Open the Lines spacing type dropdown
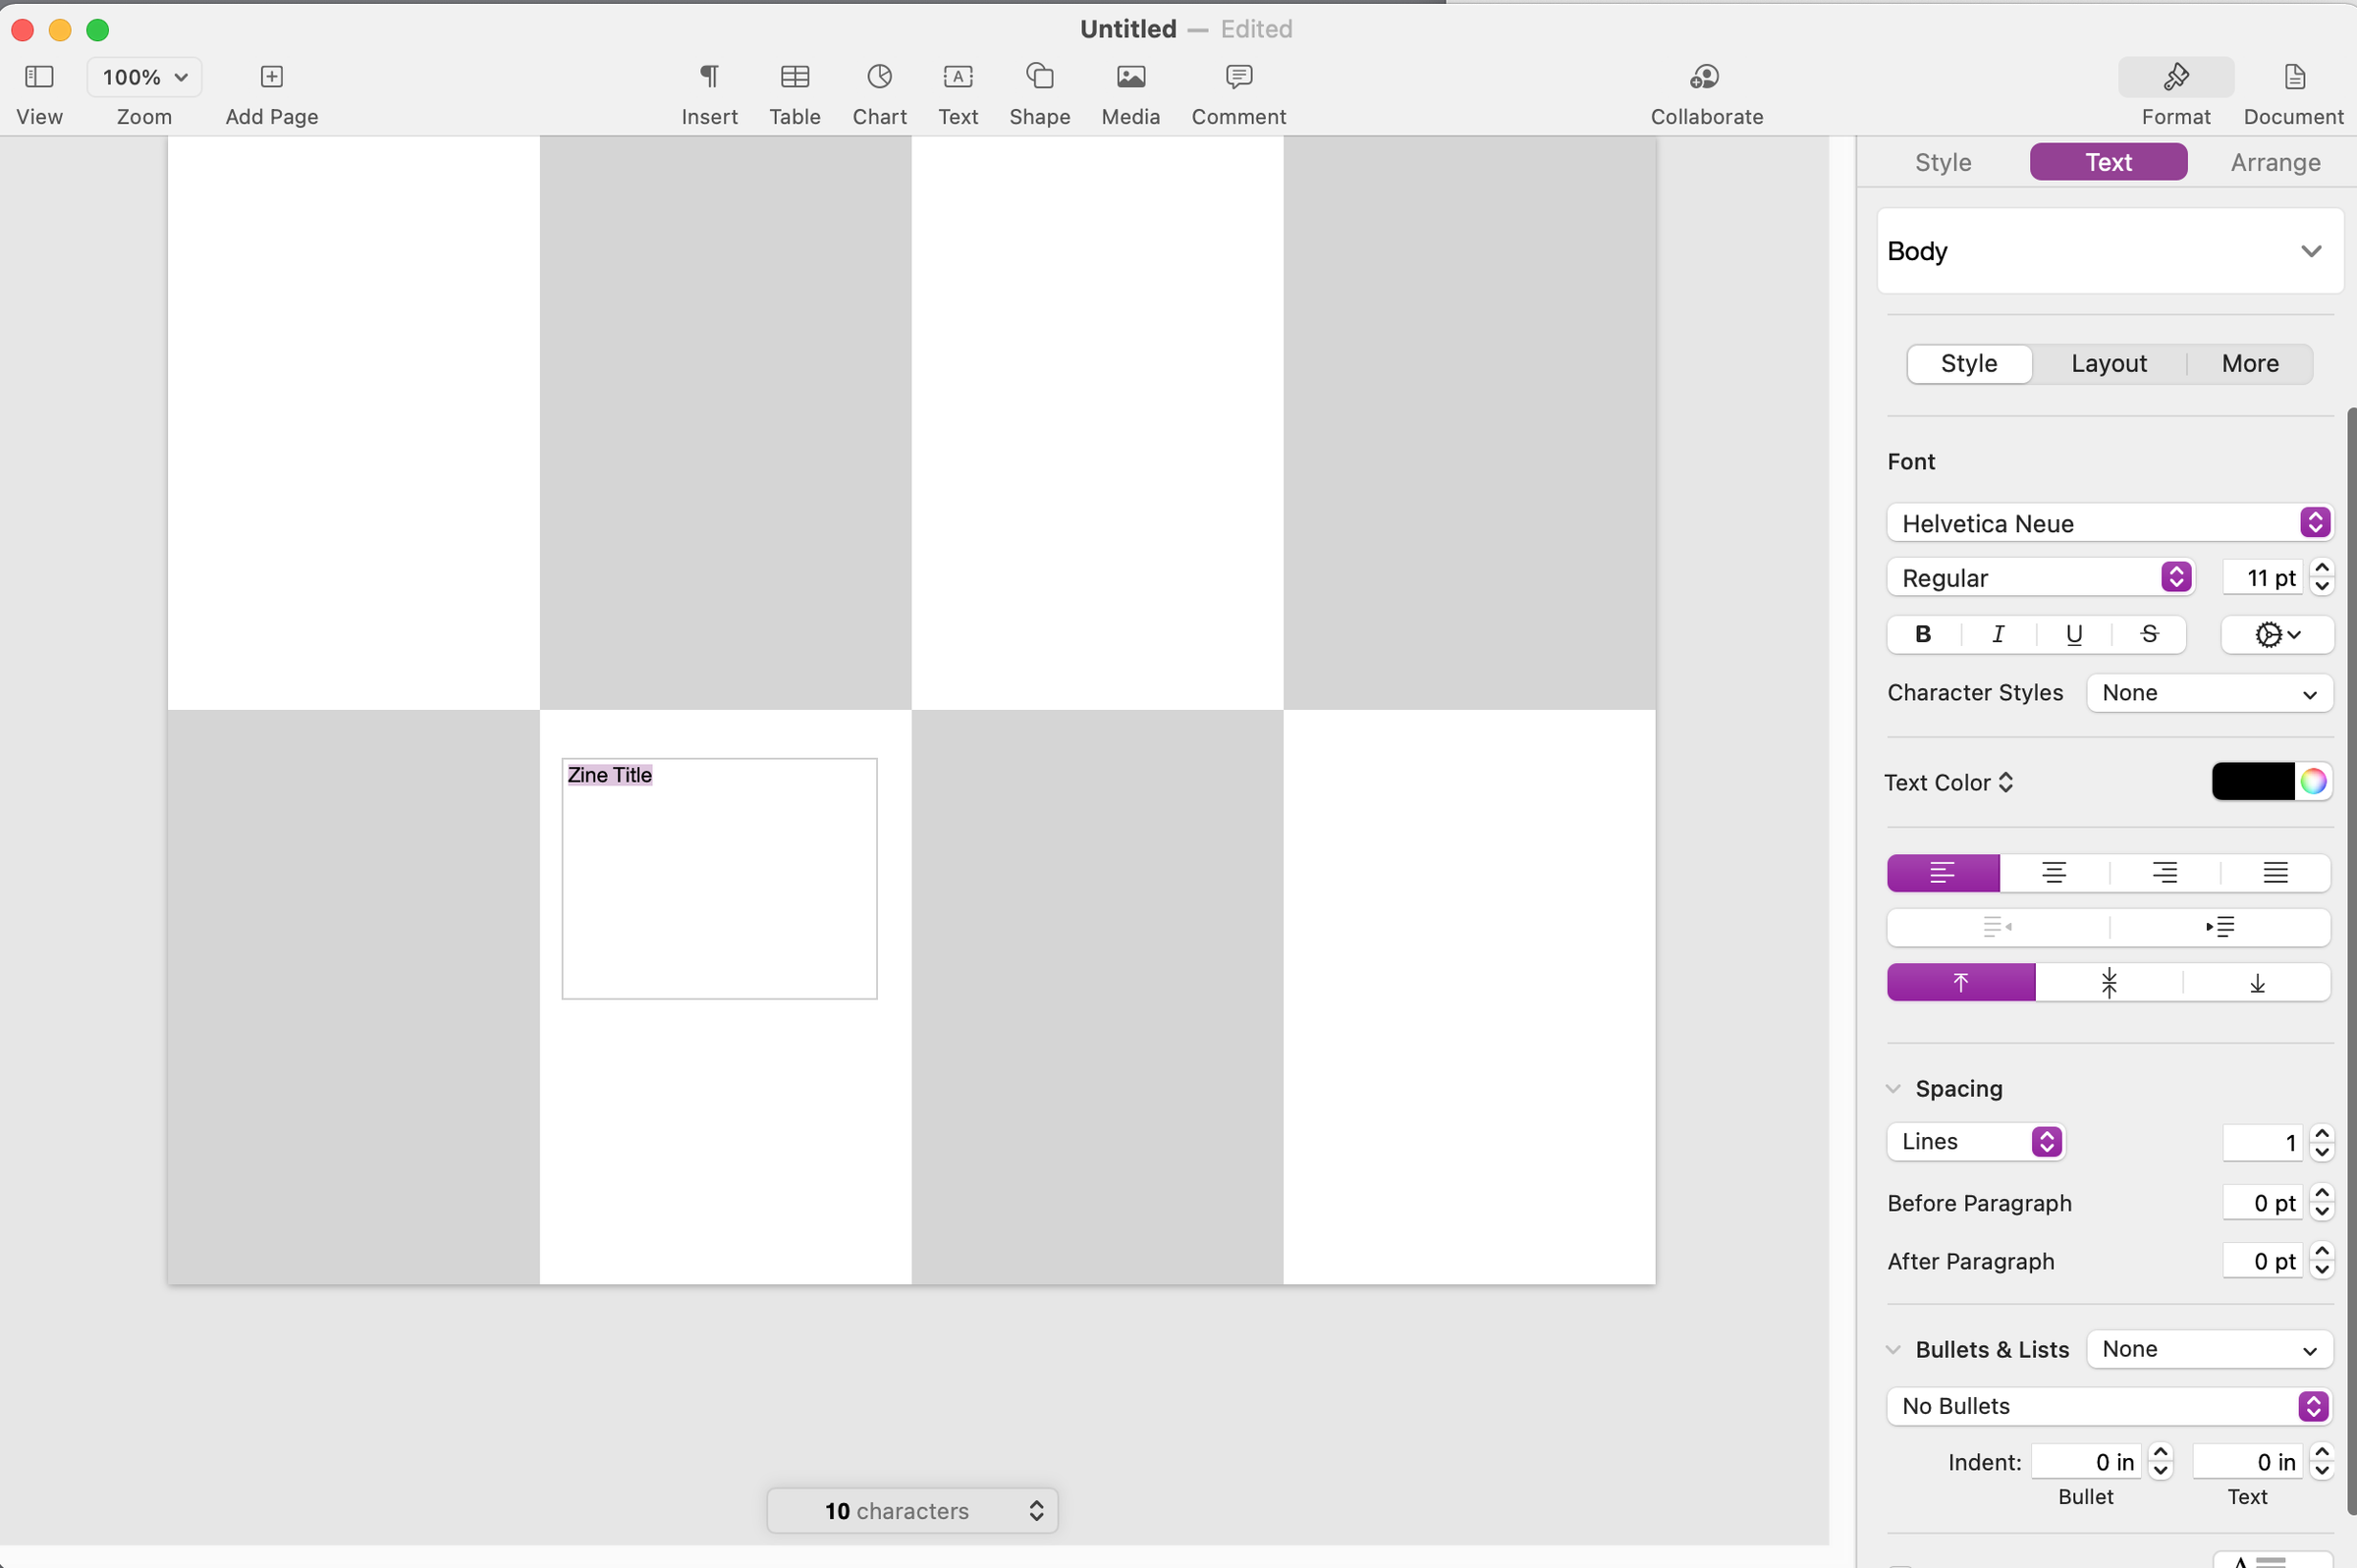Image resolution: width=2357 pixels, height=1568 pixels. [x=1976, y=1141]
